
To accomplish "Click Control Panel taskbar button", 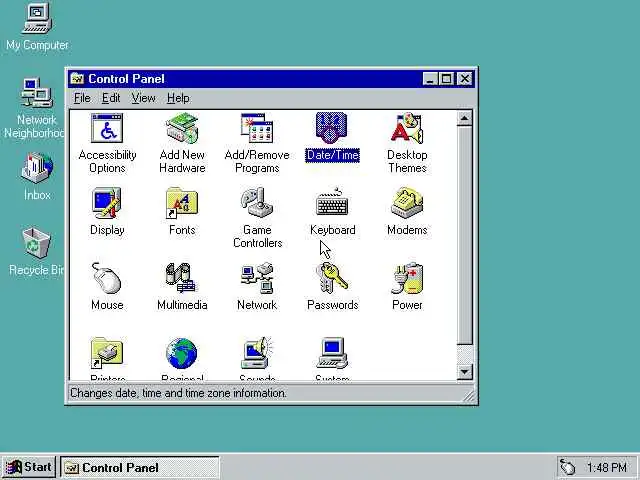I will (x=140, y=467).
